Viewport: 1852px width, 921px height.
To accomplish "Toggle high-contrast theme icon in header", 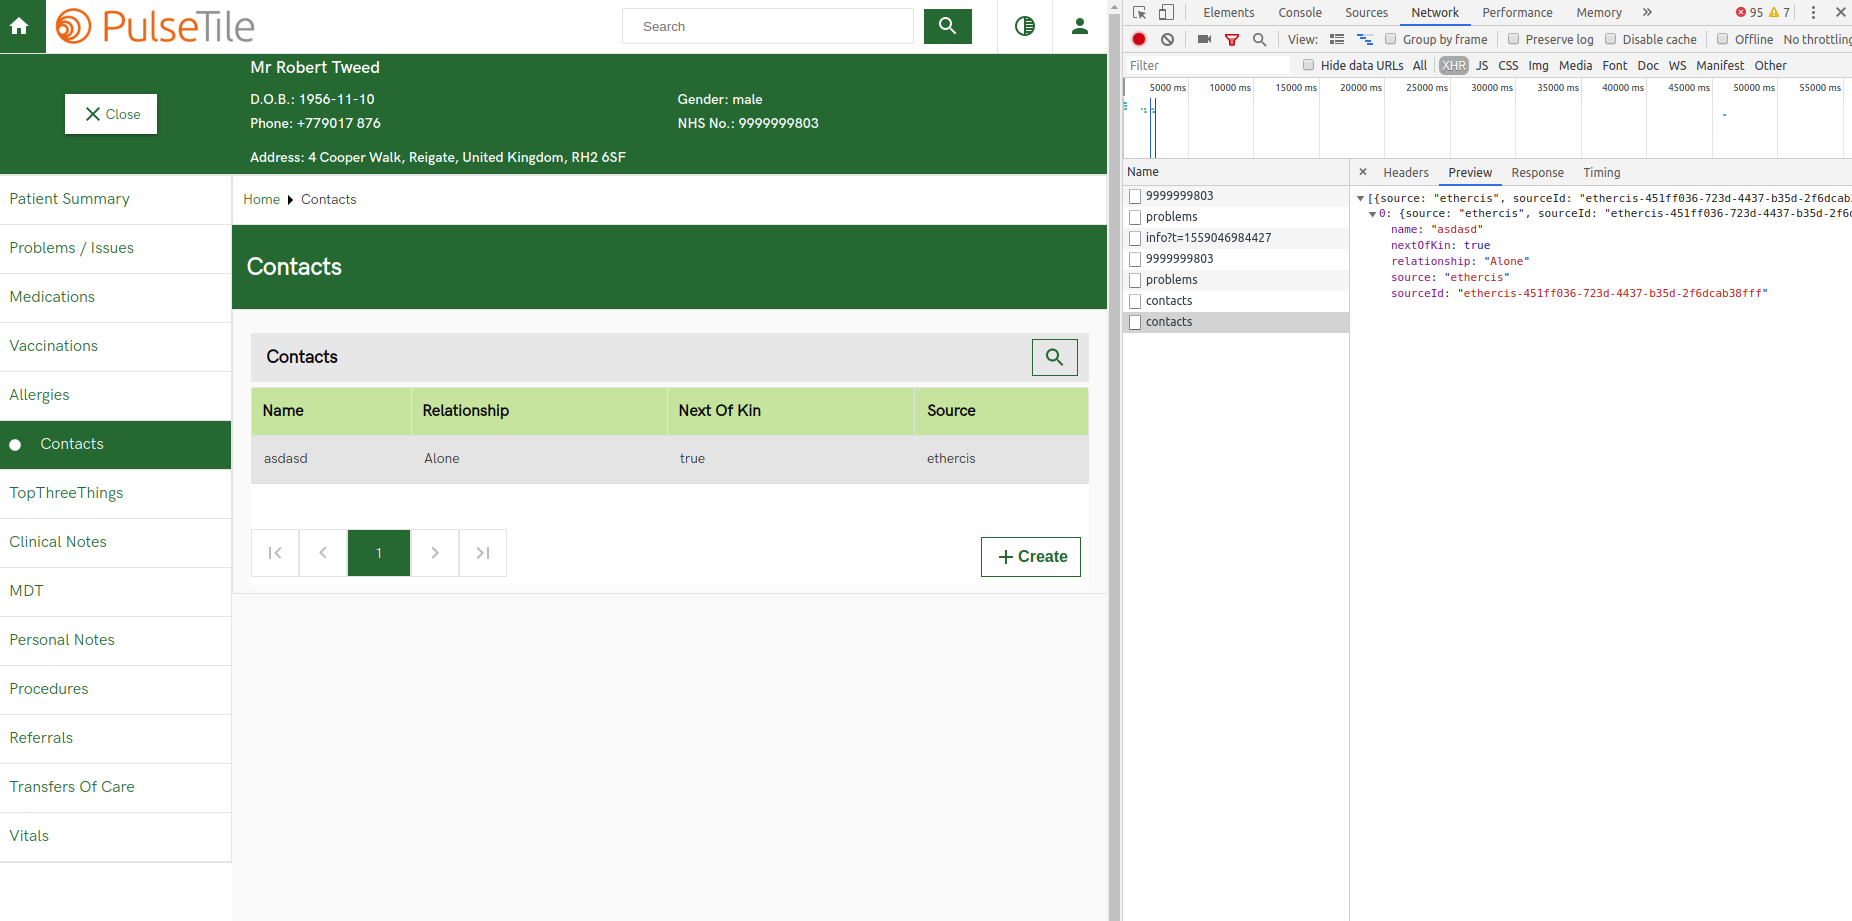I will point(1025,26).
